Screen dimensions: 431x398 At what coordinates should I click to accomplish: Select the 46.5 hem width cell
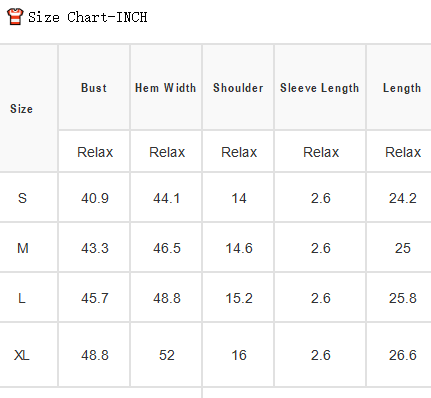pyautogui.click(x=167, y=248)
